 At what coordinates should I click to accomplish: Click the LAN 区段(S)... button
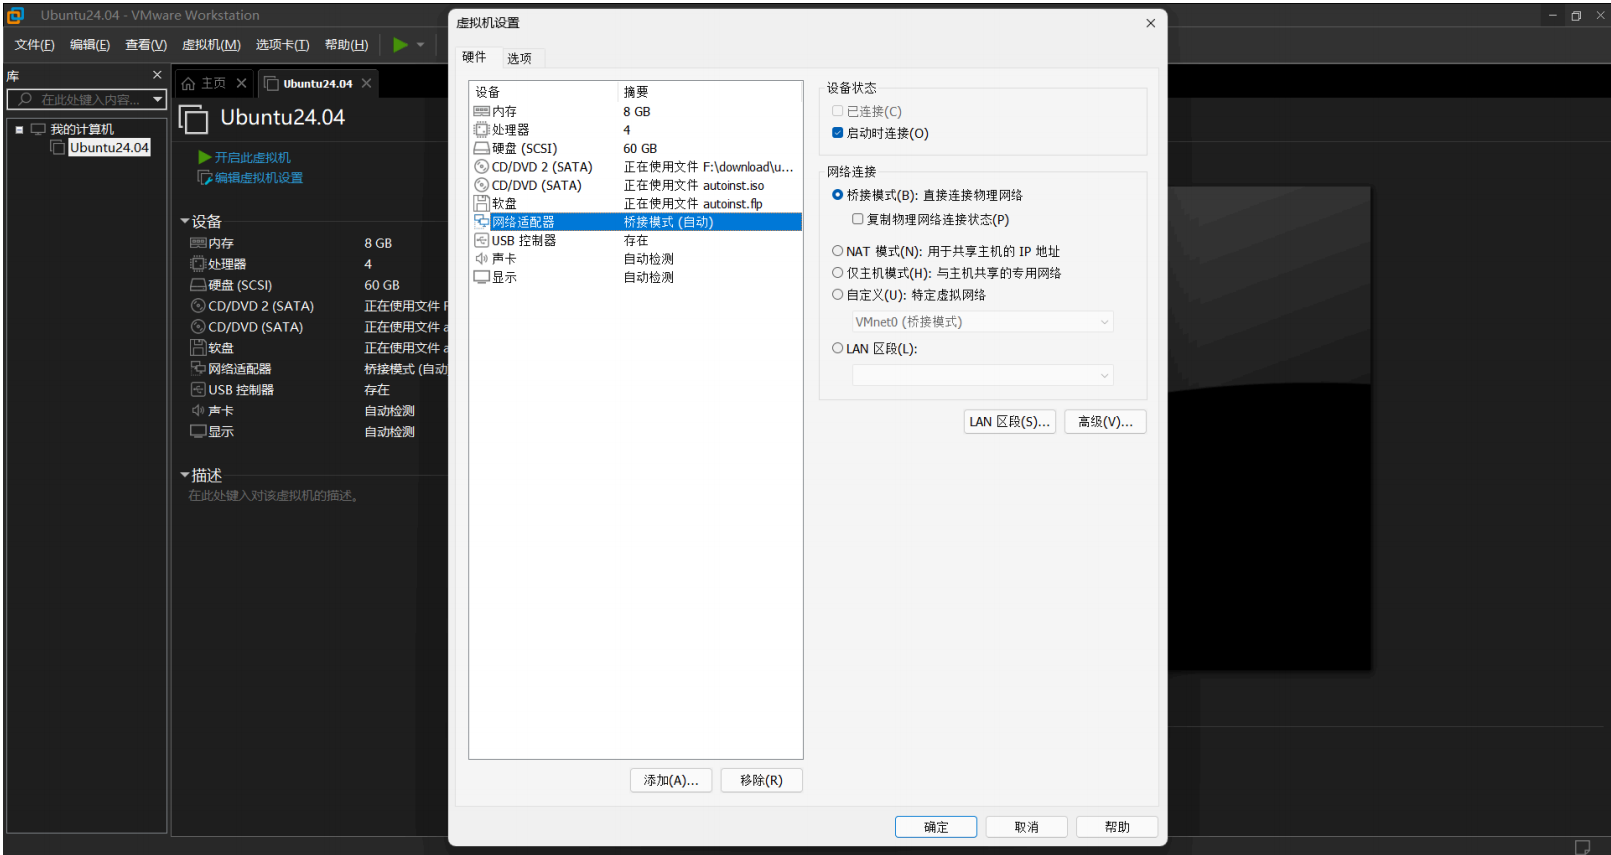(1010, 422)
